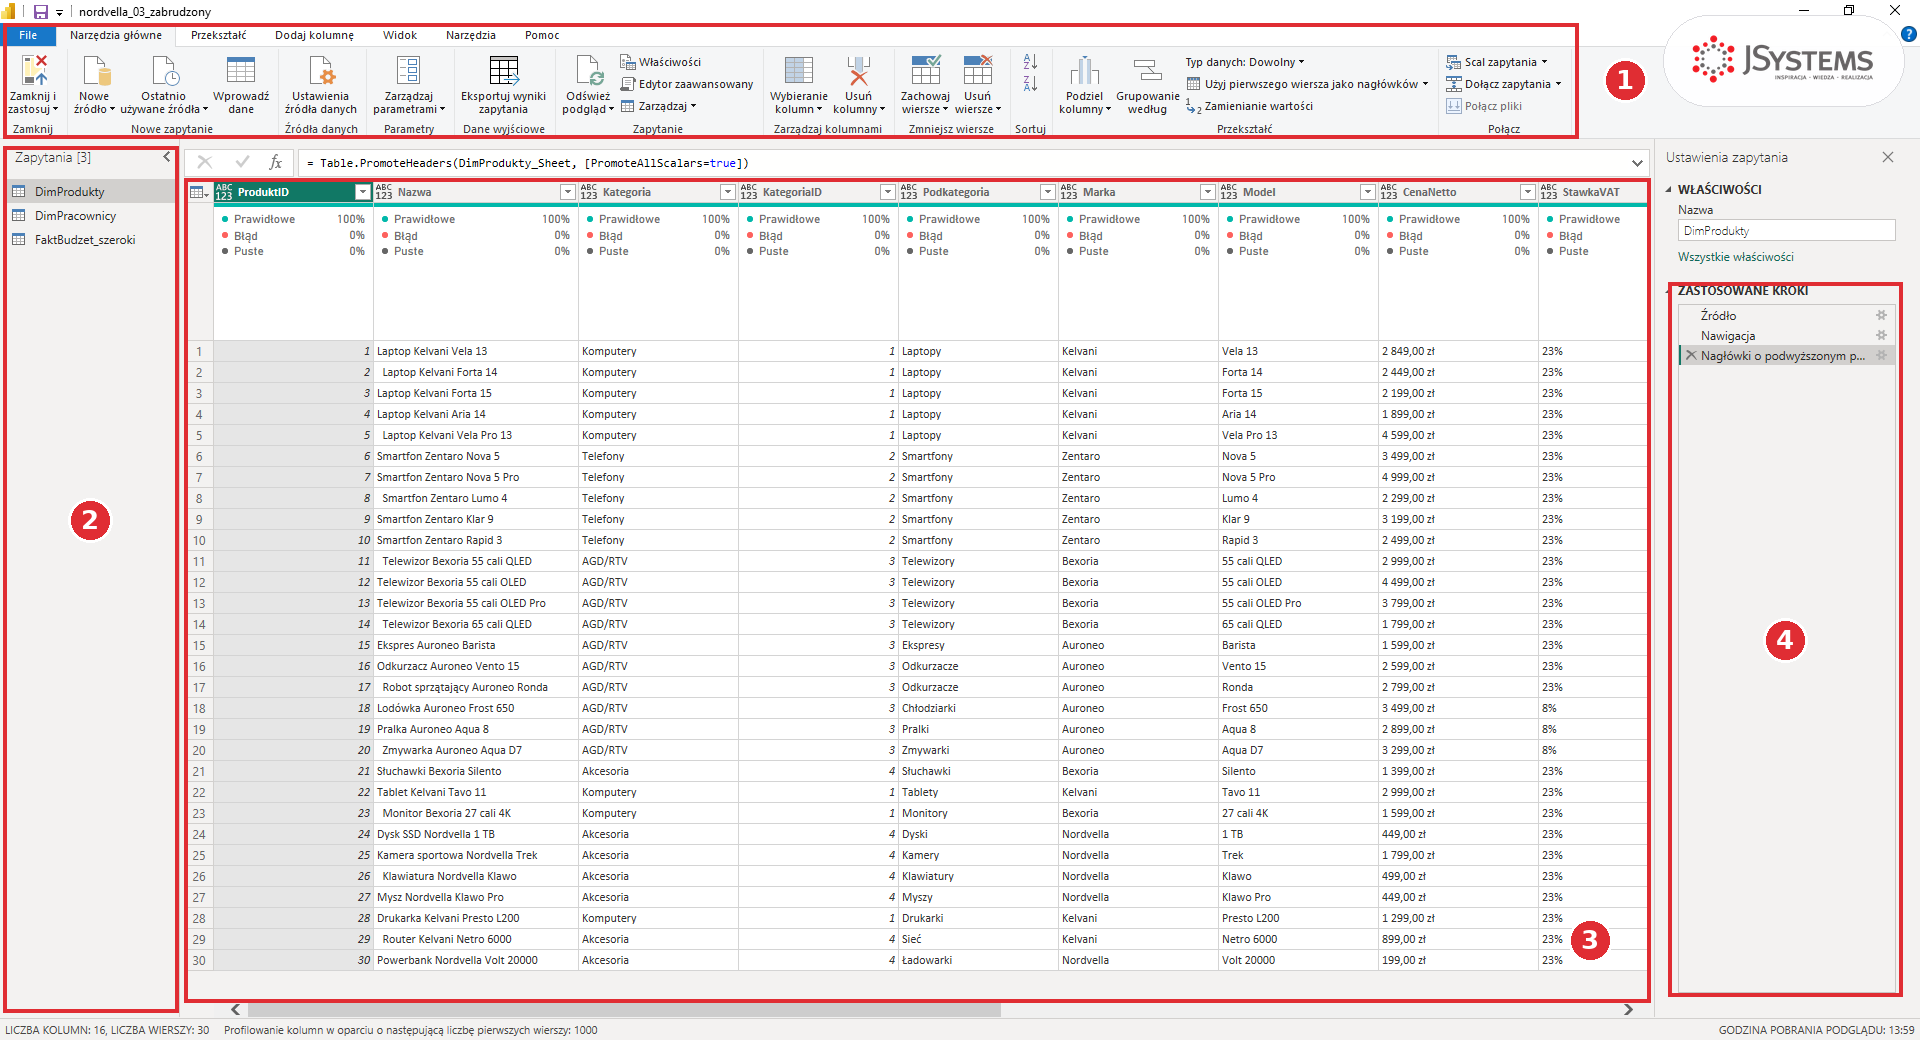Switch to the Dodaj kolumnę tab
The width and height of the screenshot is (1920, 1040).
click(314, 35)
